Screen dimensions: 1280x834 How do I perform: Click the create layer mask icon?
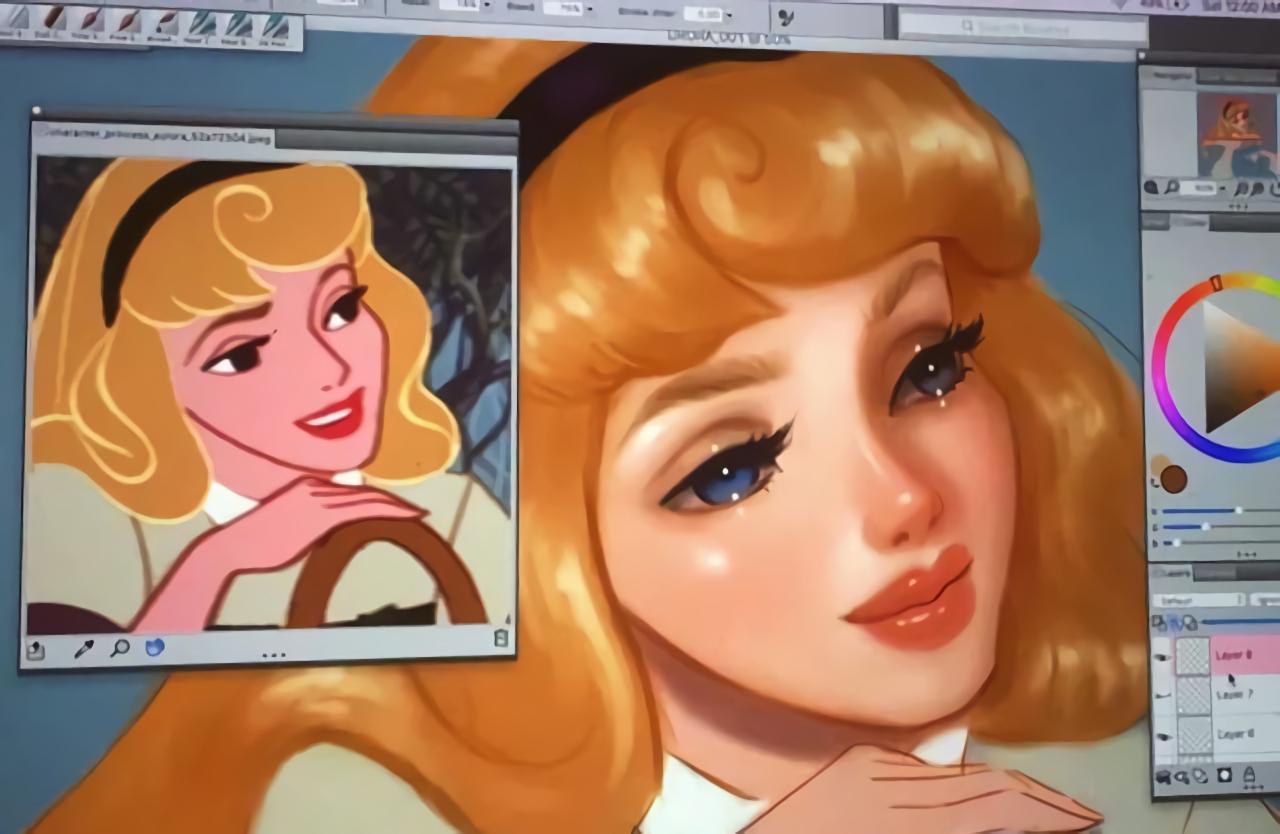coord(1224,775)
